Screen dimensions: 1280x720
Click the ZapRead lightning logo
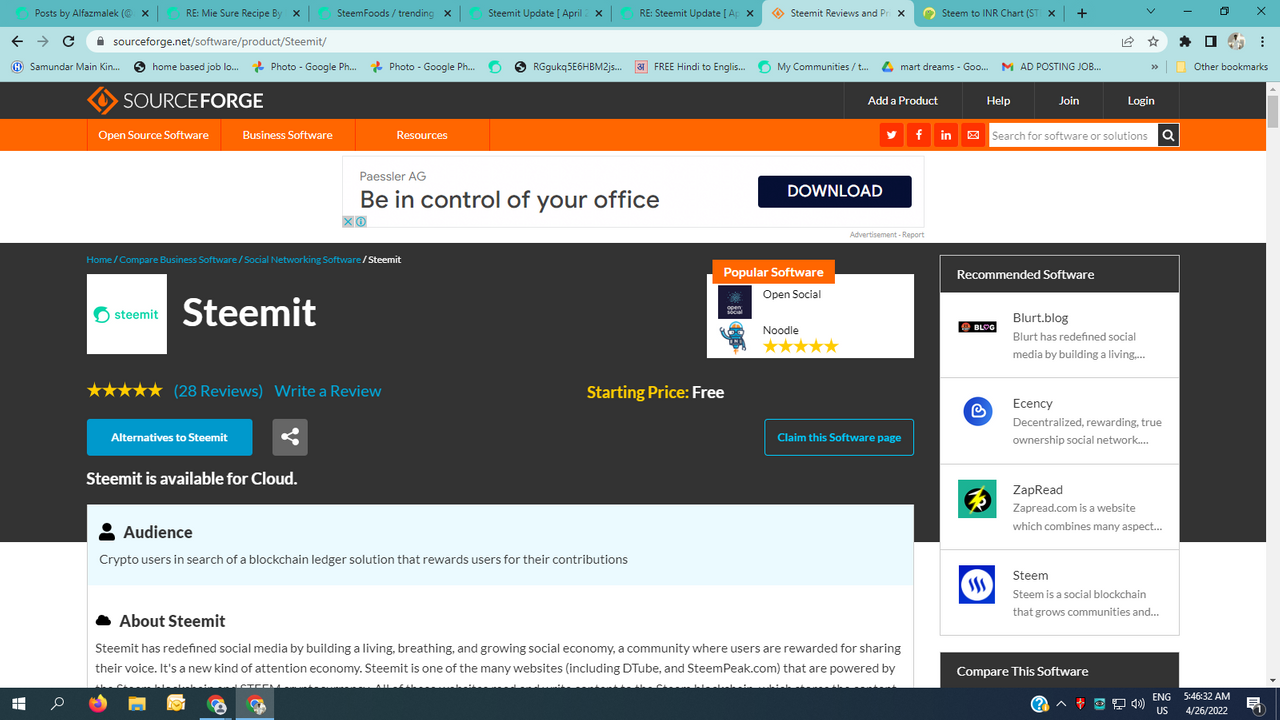977,499
